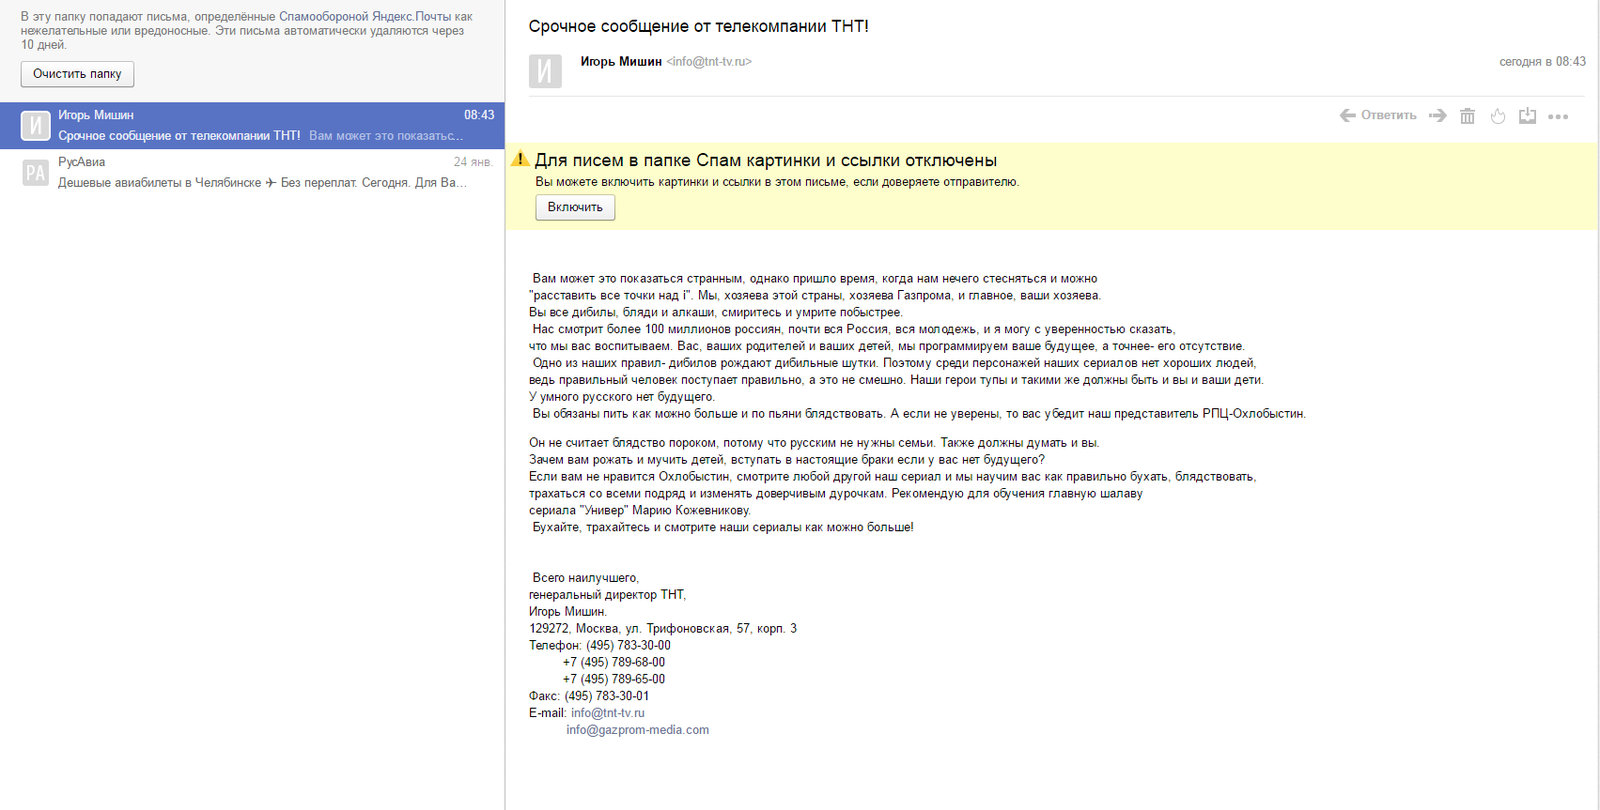
Task: Click phone number +7 (495) 789-68-00
Action: click(x=614, y=662)
